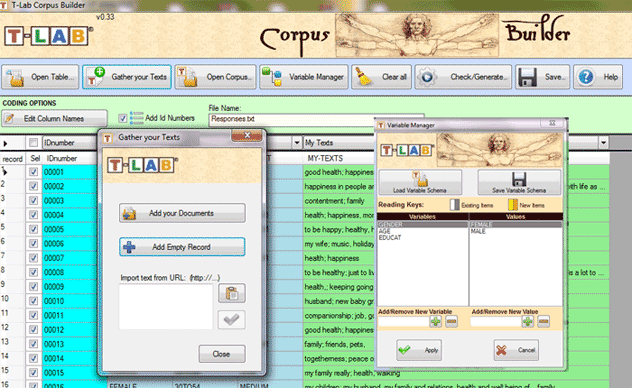Click the Save floppy disk button

[543, 77]
